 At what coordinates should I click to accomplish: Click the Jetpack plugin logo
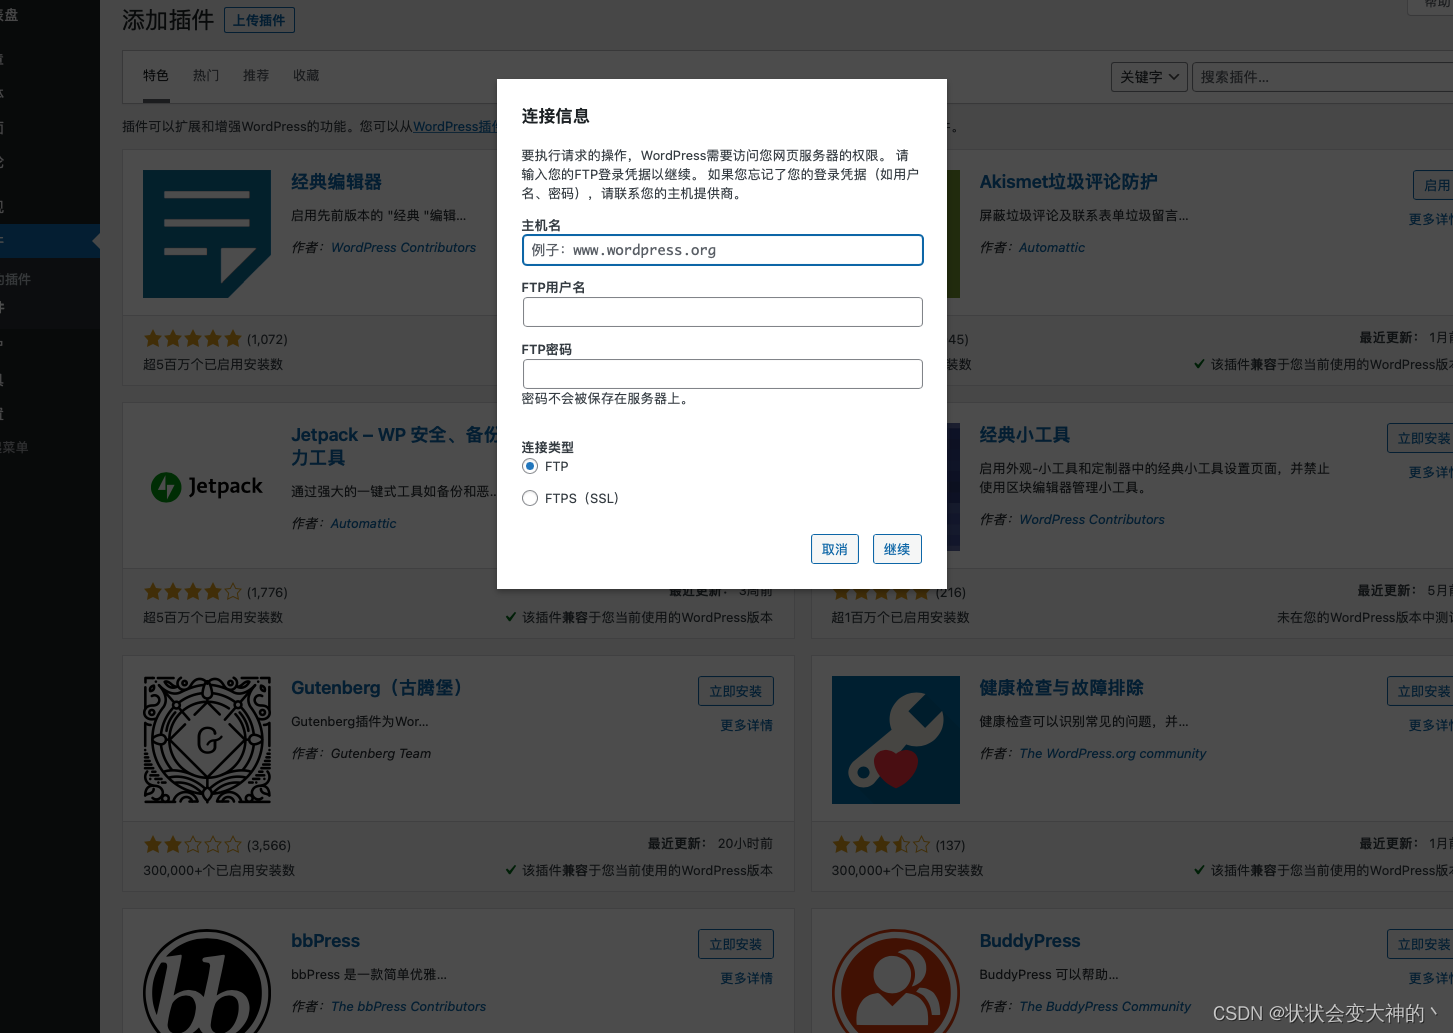207,487
